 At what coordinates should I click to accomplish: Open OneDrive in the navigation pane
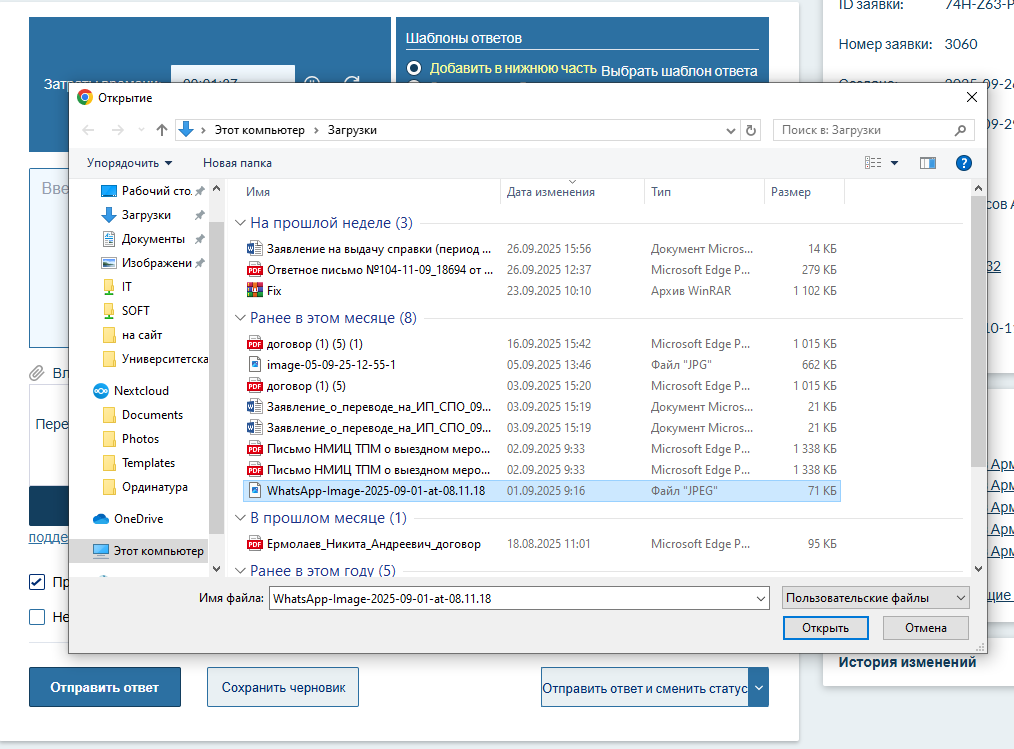click(138, 519)
